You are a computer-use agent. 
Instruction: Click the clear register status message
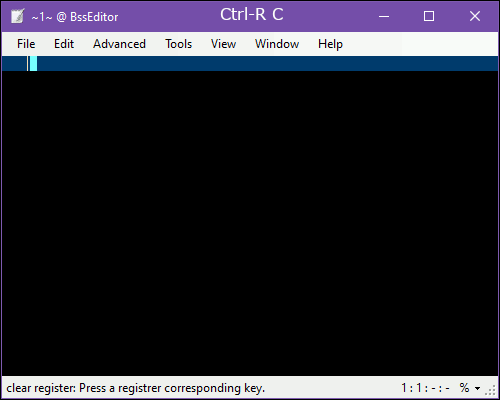[136, 388]
